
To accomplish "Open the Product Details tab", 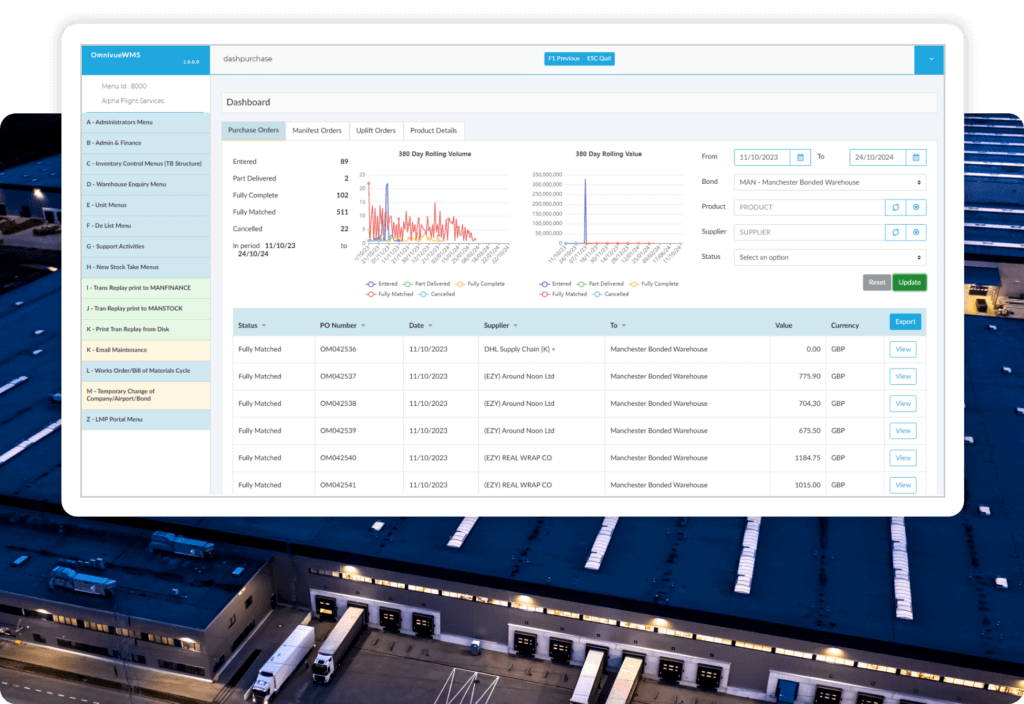I will pyautogui.click(x=433, y=131).
